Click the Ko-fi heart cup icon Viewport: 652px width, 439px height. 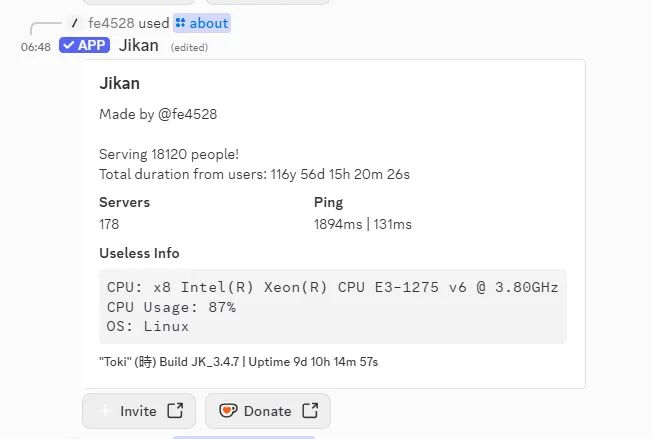[x=228, y=410]
